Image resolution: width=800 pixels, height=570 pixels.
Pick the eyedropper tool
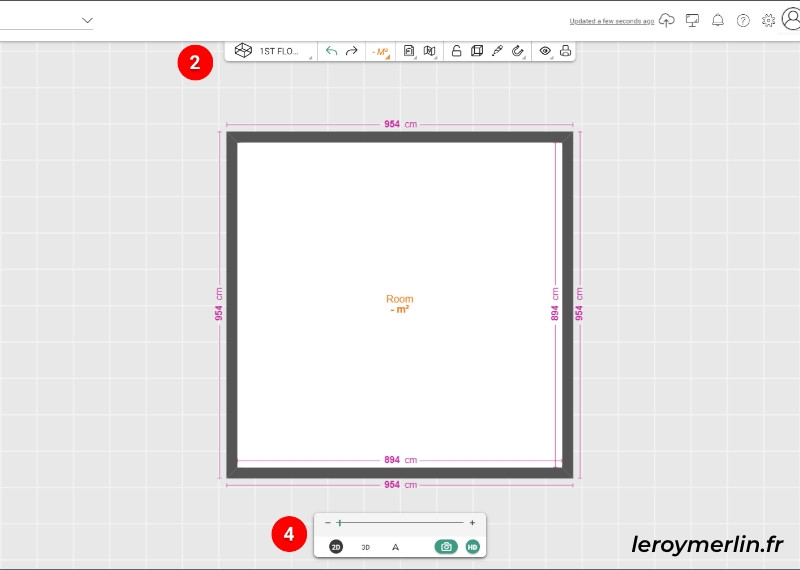point(497,51)
